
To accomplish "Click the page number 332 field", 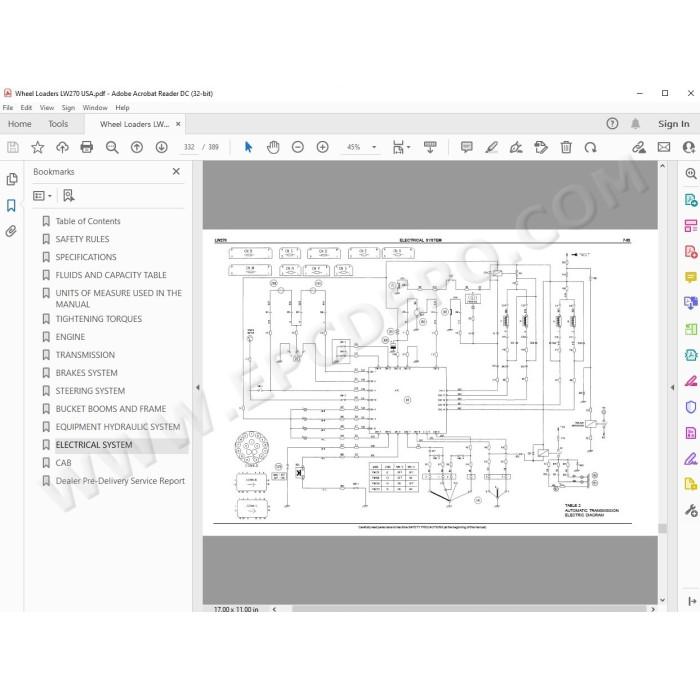I will coord(189,147).
